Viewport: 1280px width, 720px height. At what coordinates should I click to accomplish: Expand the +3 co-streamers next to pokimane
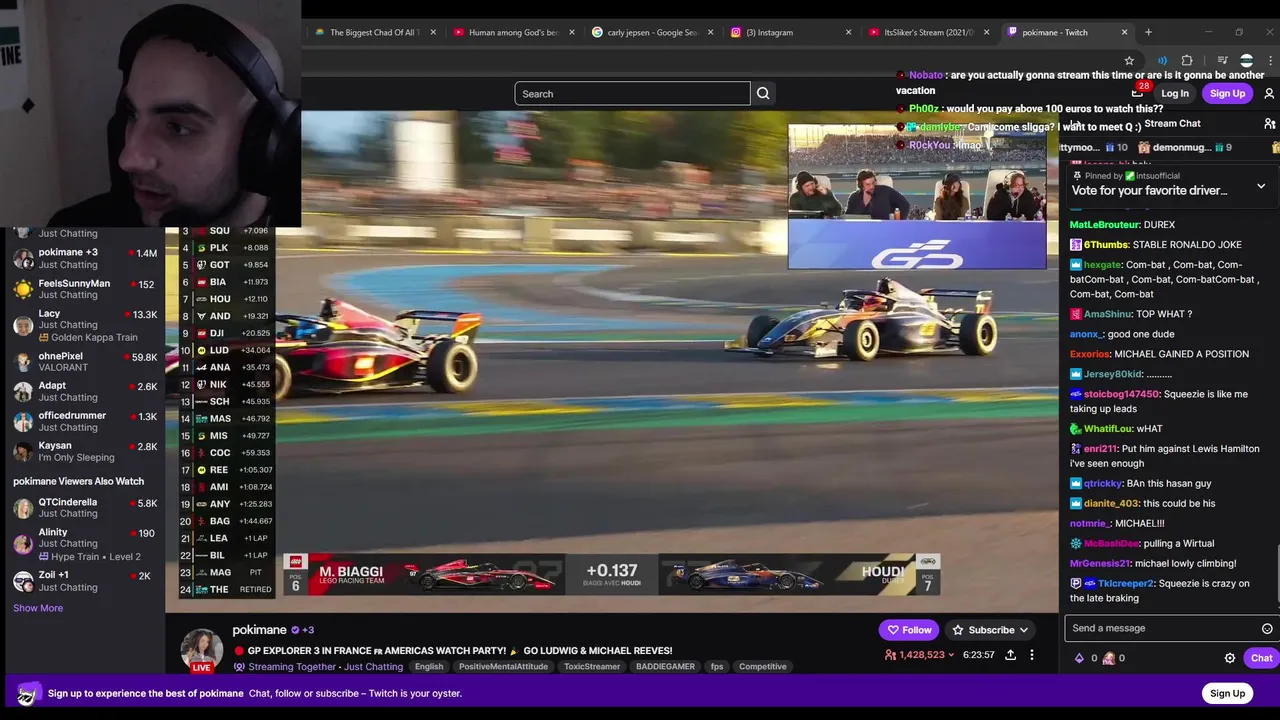pyautogui.click(x=308, y=630)
